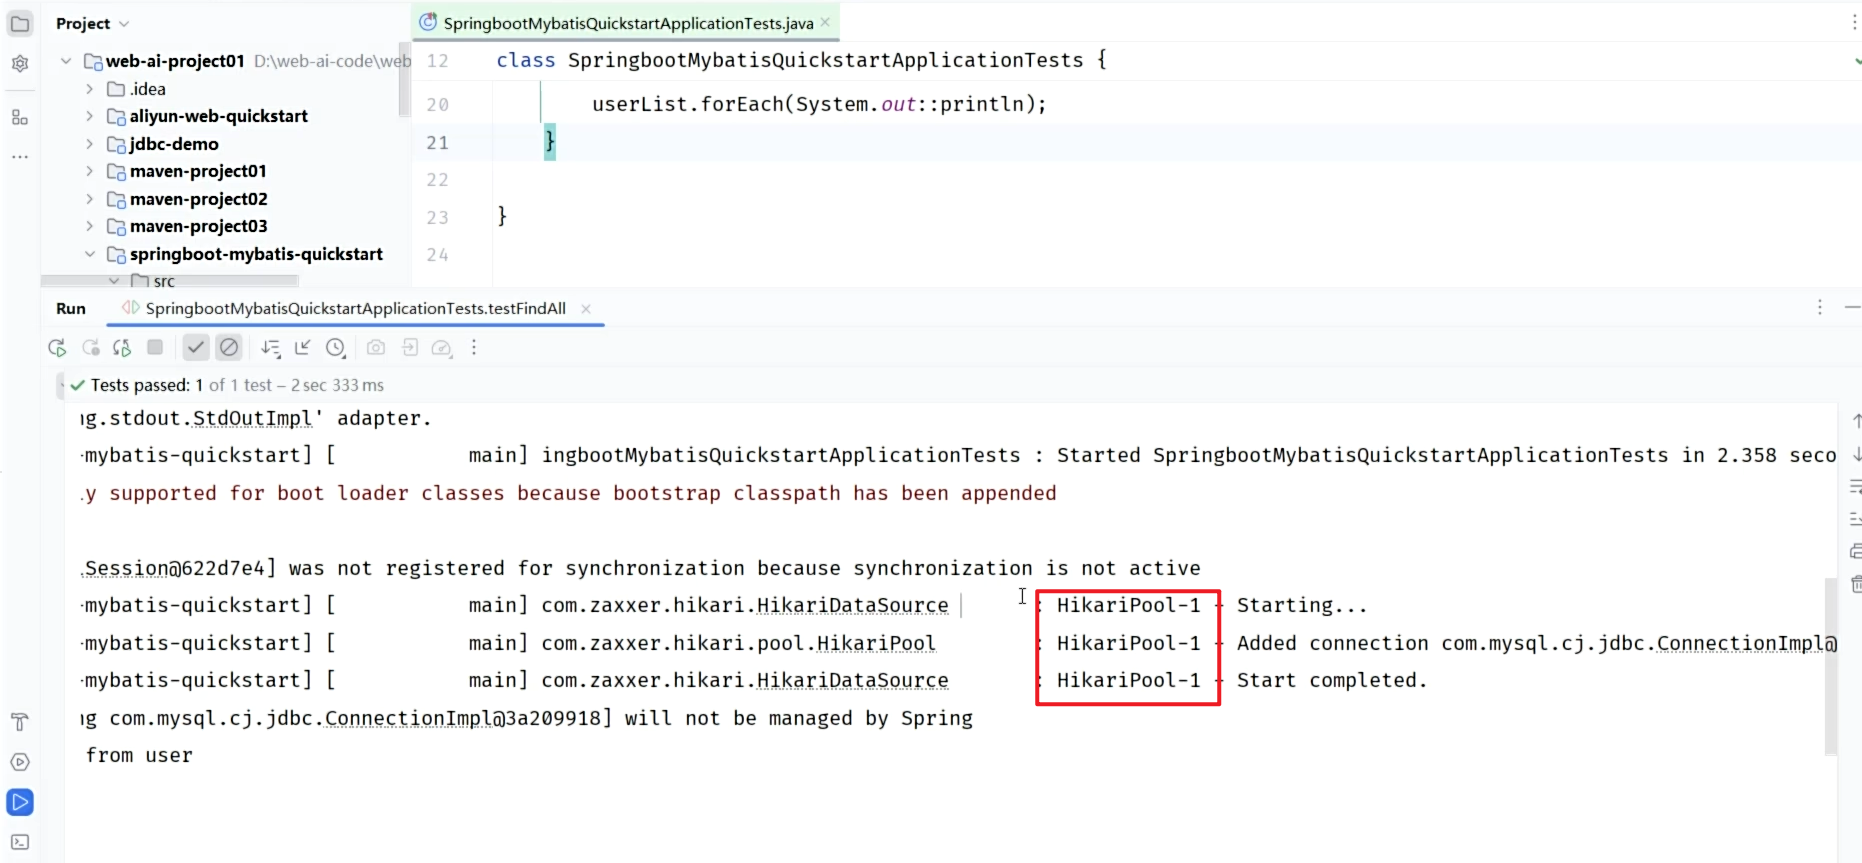Switch to SpringbootMybatisQuickstartApplicationTests.java tab
The image size is (1862, 863).
(x=628, y=23)
